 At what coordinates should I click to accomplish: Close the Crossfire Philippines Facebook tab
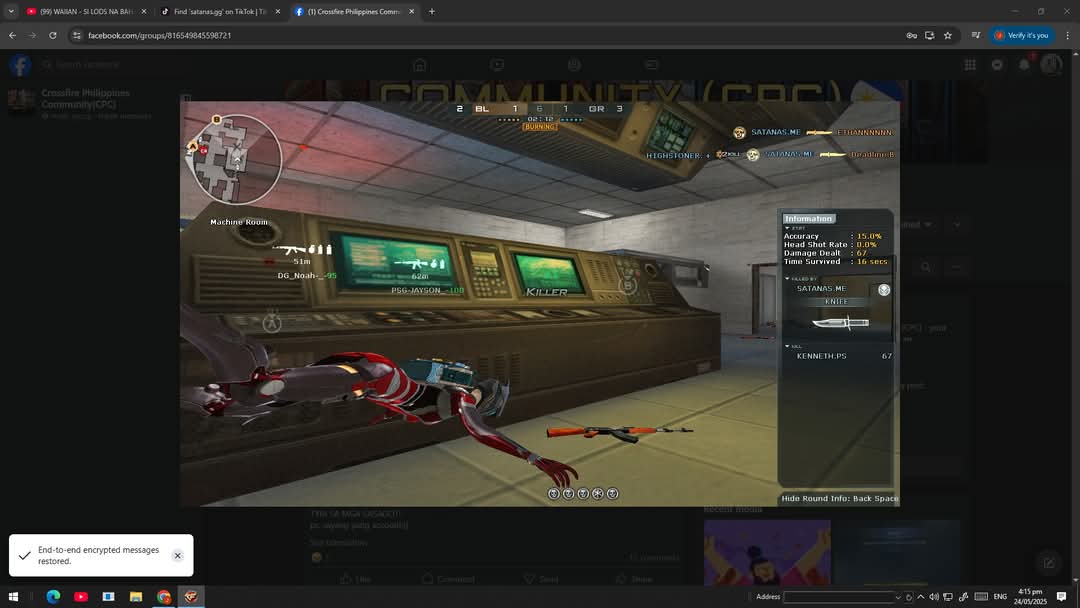click(x=411, y=12)
